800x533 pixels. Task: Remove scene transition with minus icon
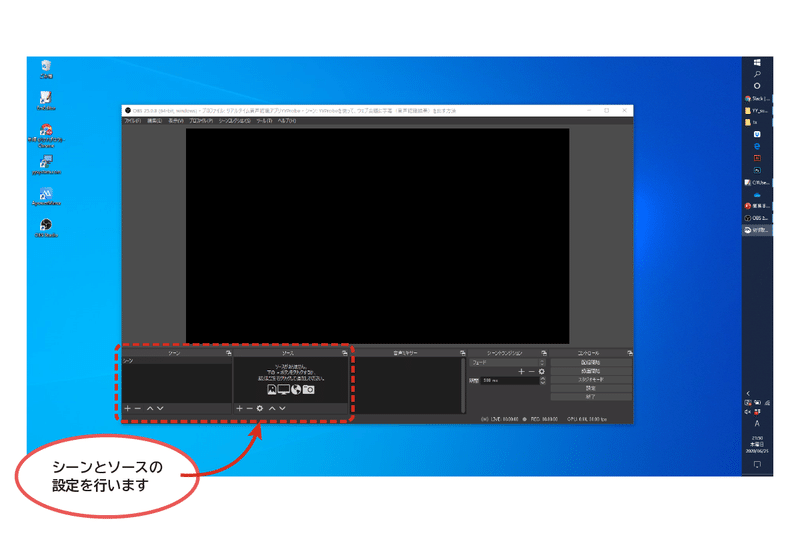[531, 372]
